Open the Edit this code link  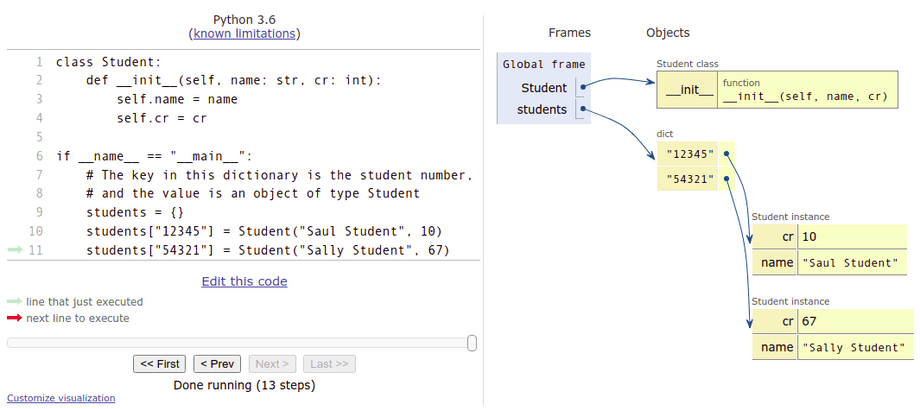pos(244,281)
